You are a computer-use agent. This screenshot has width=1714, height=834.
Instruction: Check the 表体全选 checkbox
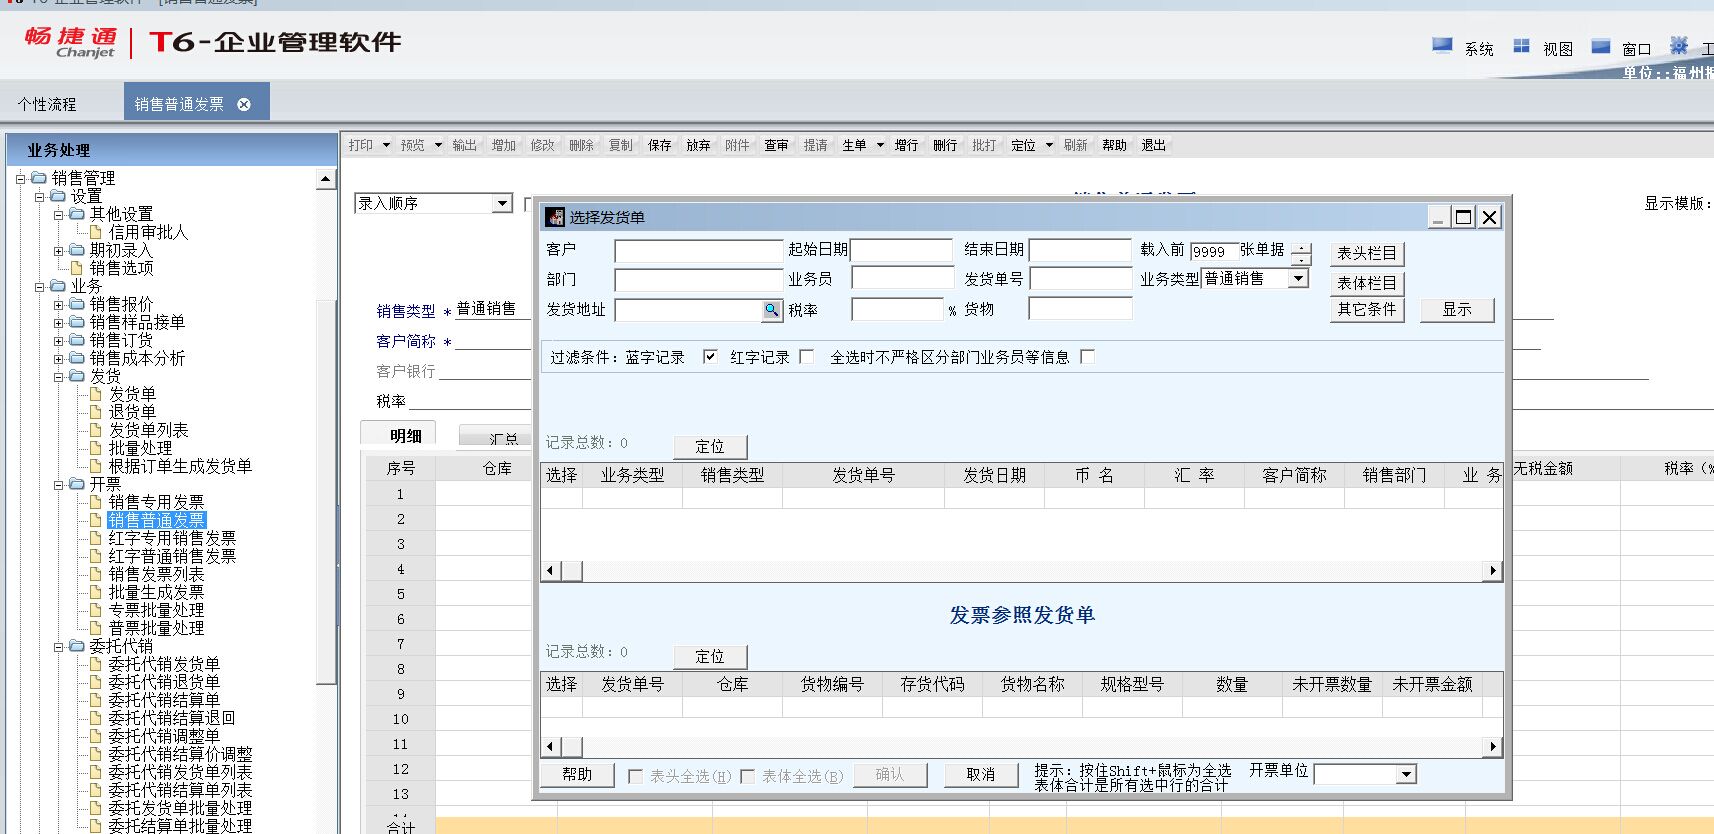(x=747, y=776)
